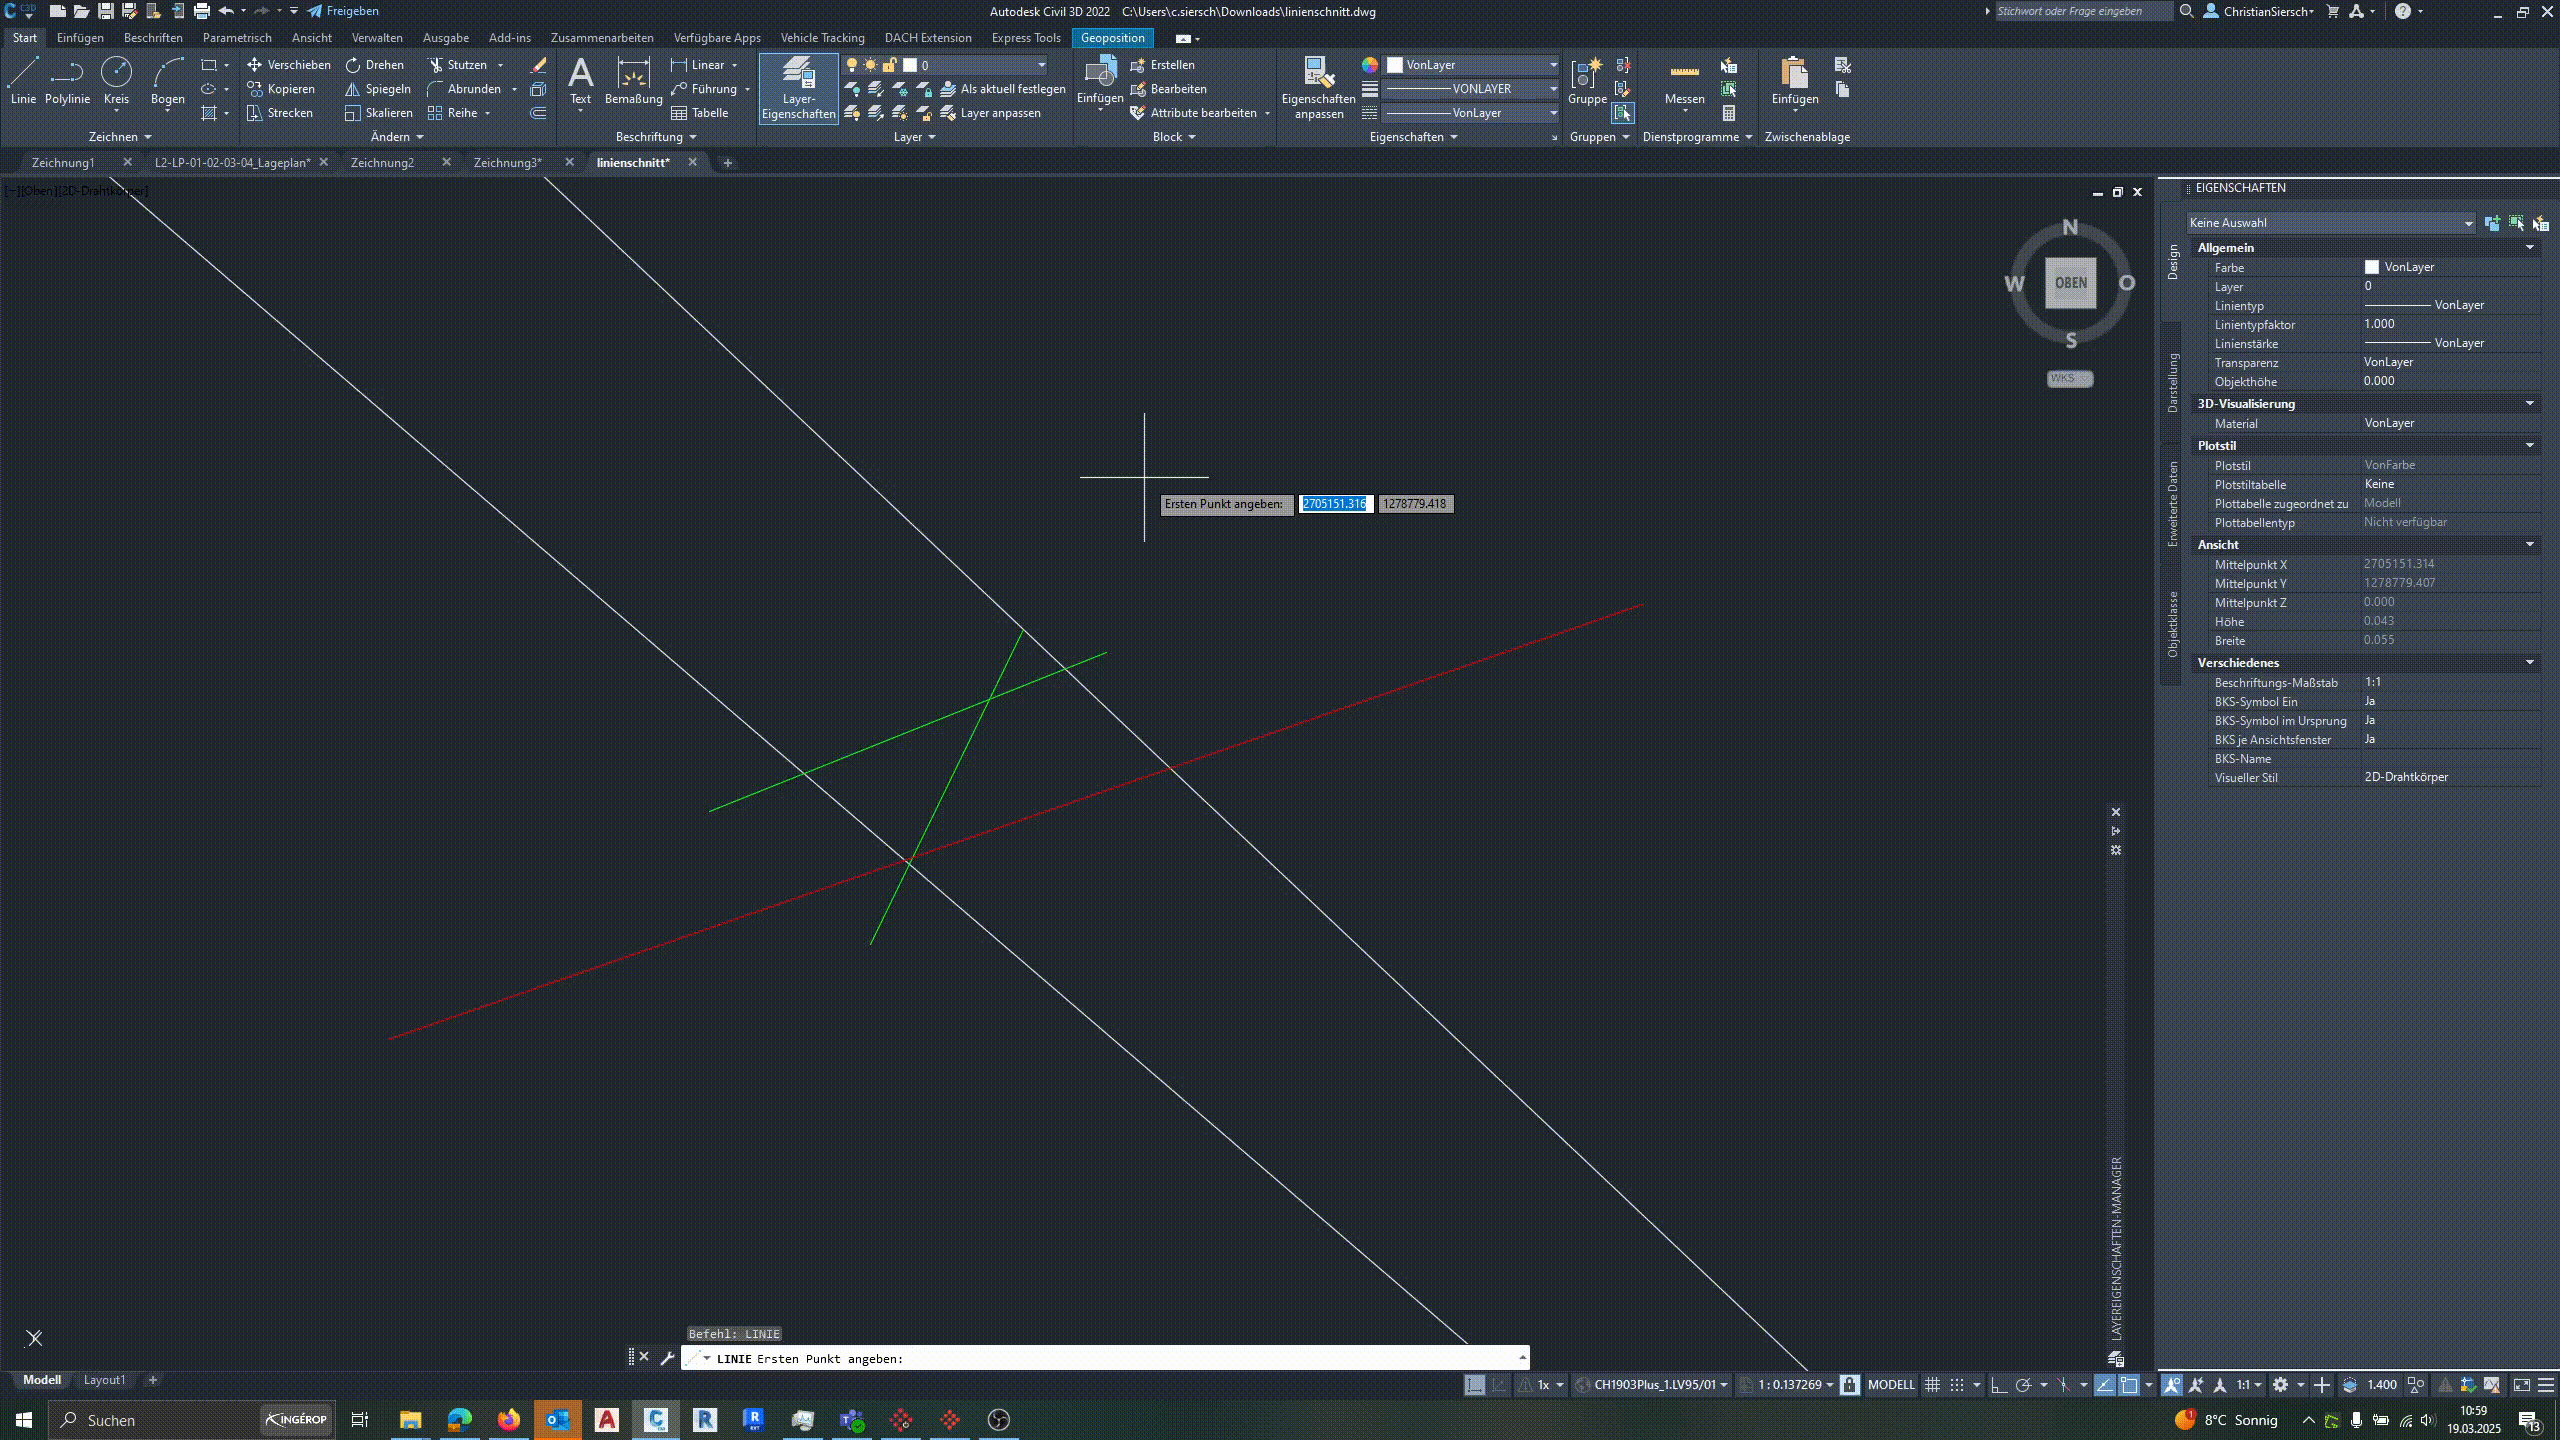Open the Bemaßung dimension tool
Viewport: 2560px width, 1440px height.
(x=633, y=80)
